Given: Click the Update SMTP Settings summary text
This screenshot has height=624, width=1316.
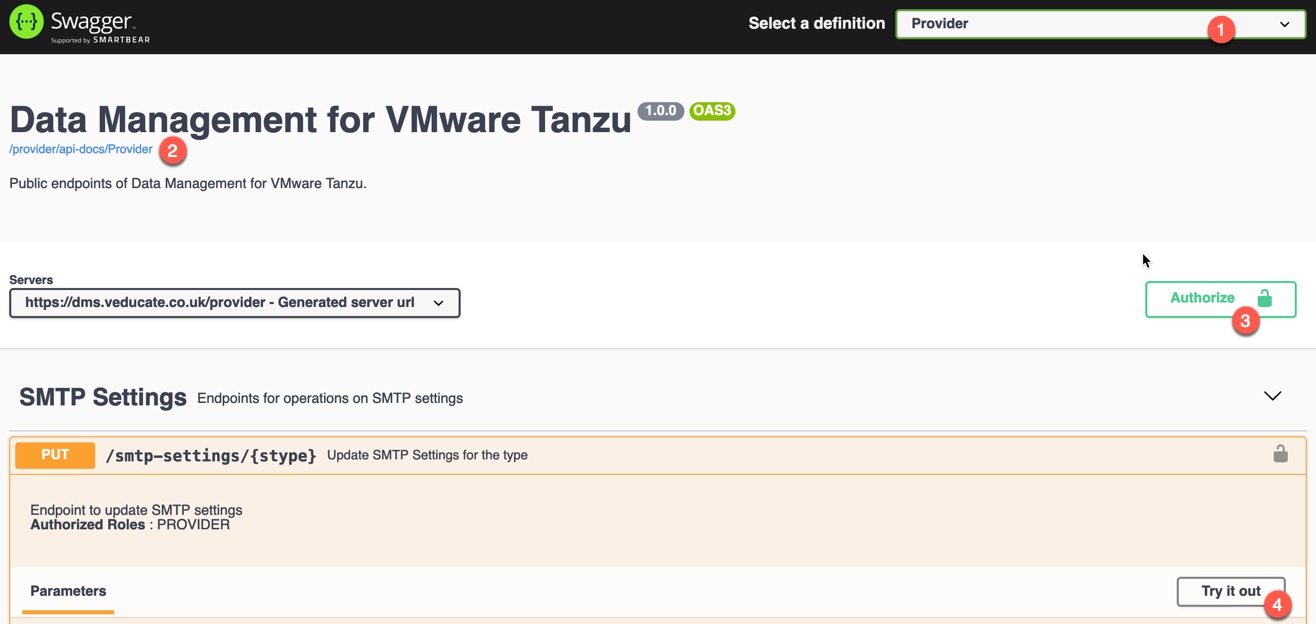Looking at the screenshot, I should (427, 455).
